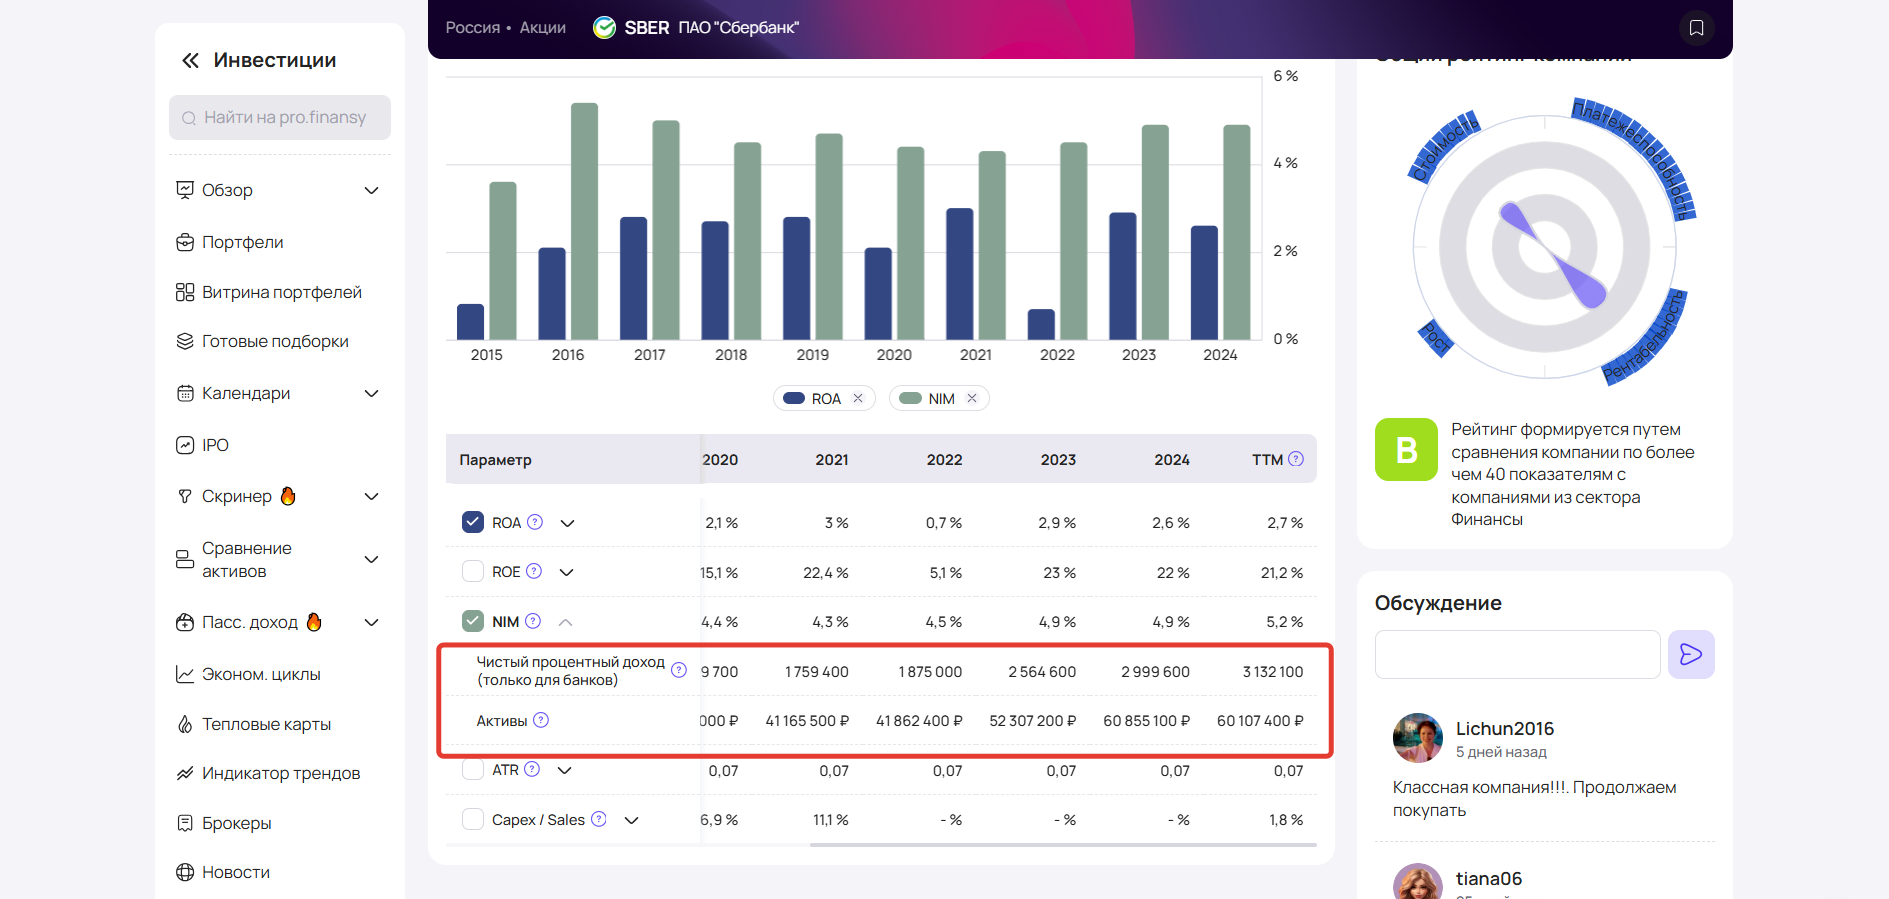This screenshot has height=899, width=1889.
Task: Uncheck the NIM checkbox
Action: [473, 621]
